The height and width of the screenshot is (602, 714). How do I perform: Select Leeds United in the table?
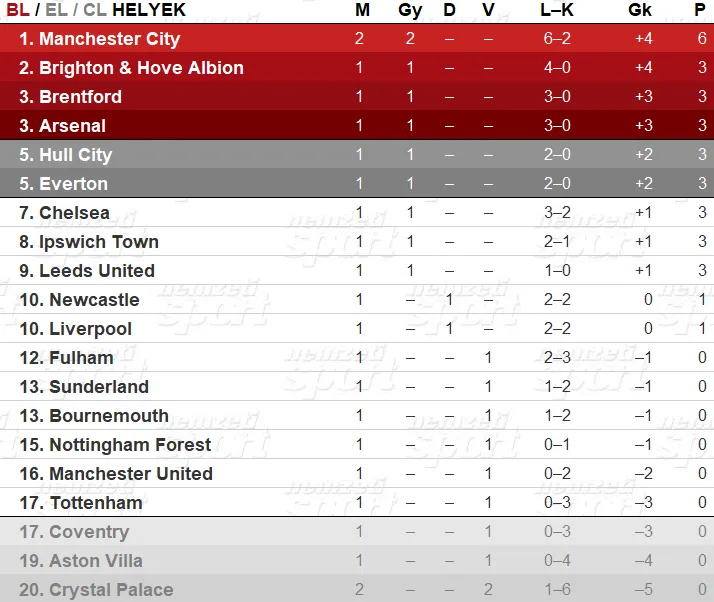coord(357,270)
